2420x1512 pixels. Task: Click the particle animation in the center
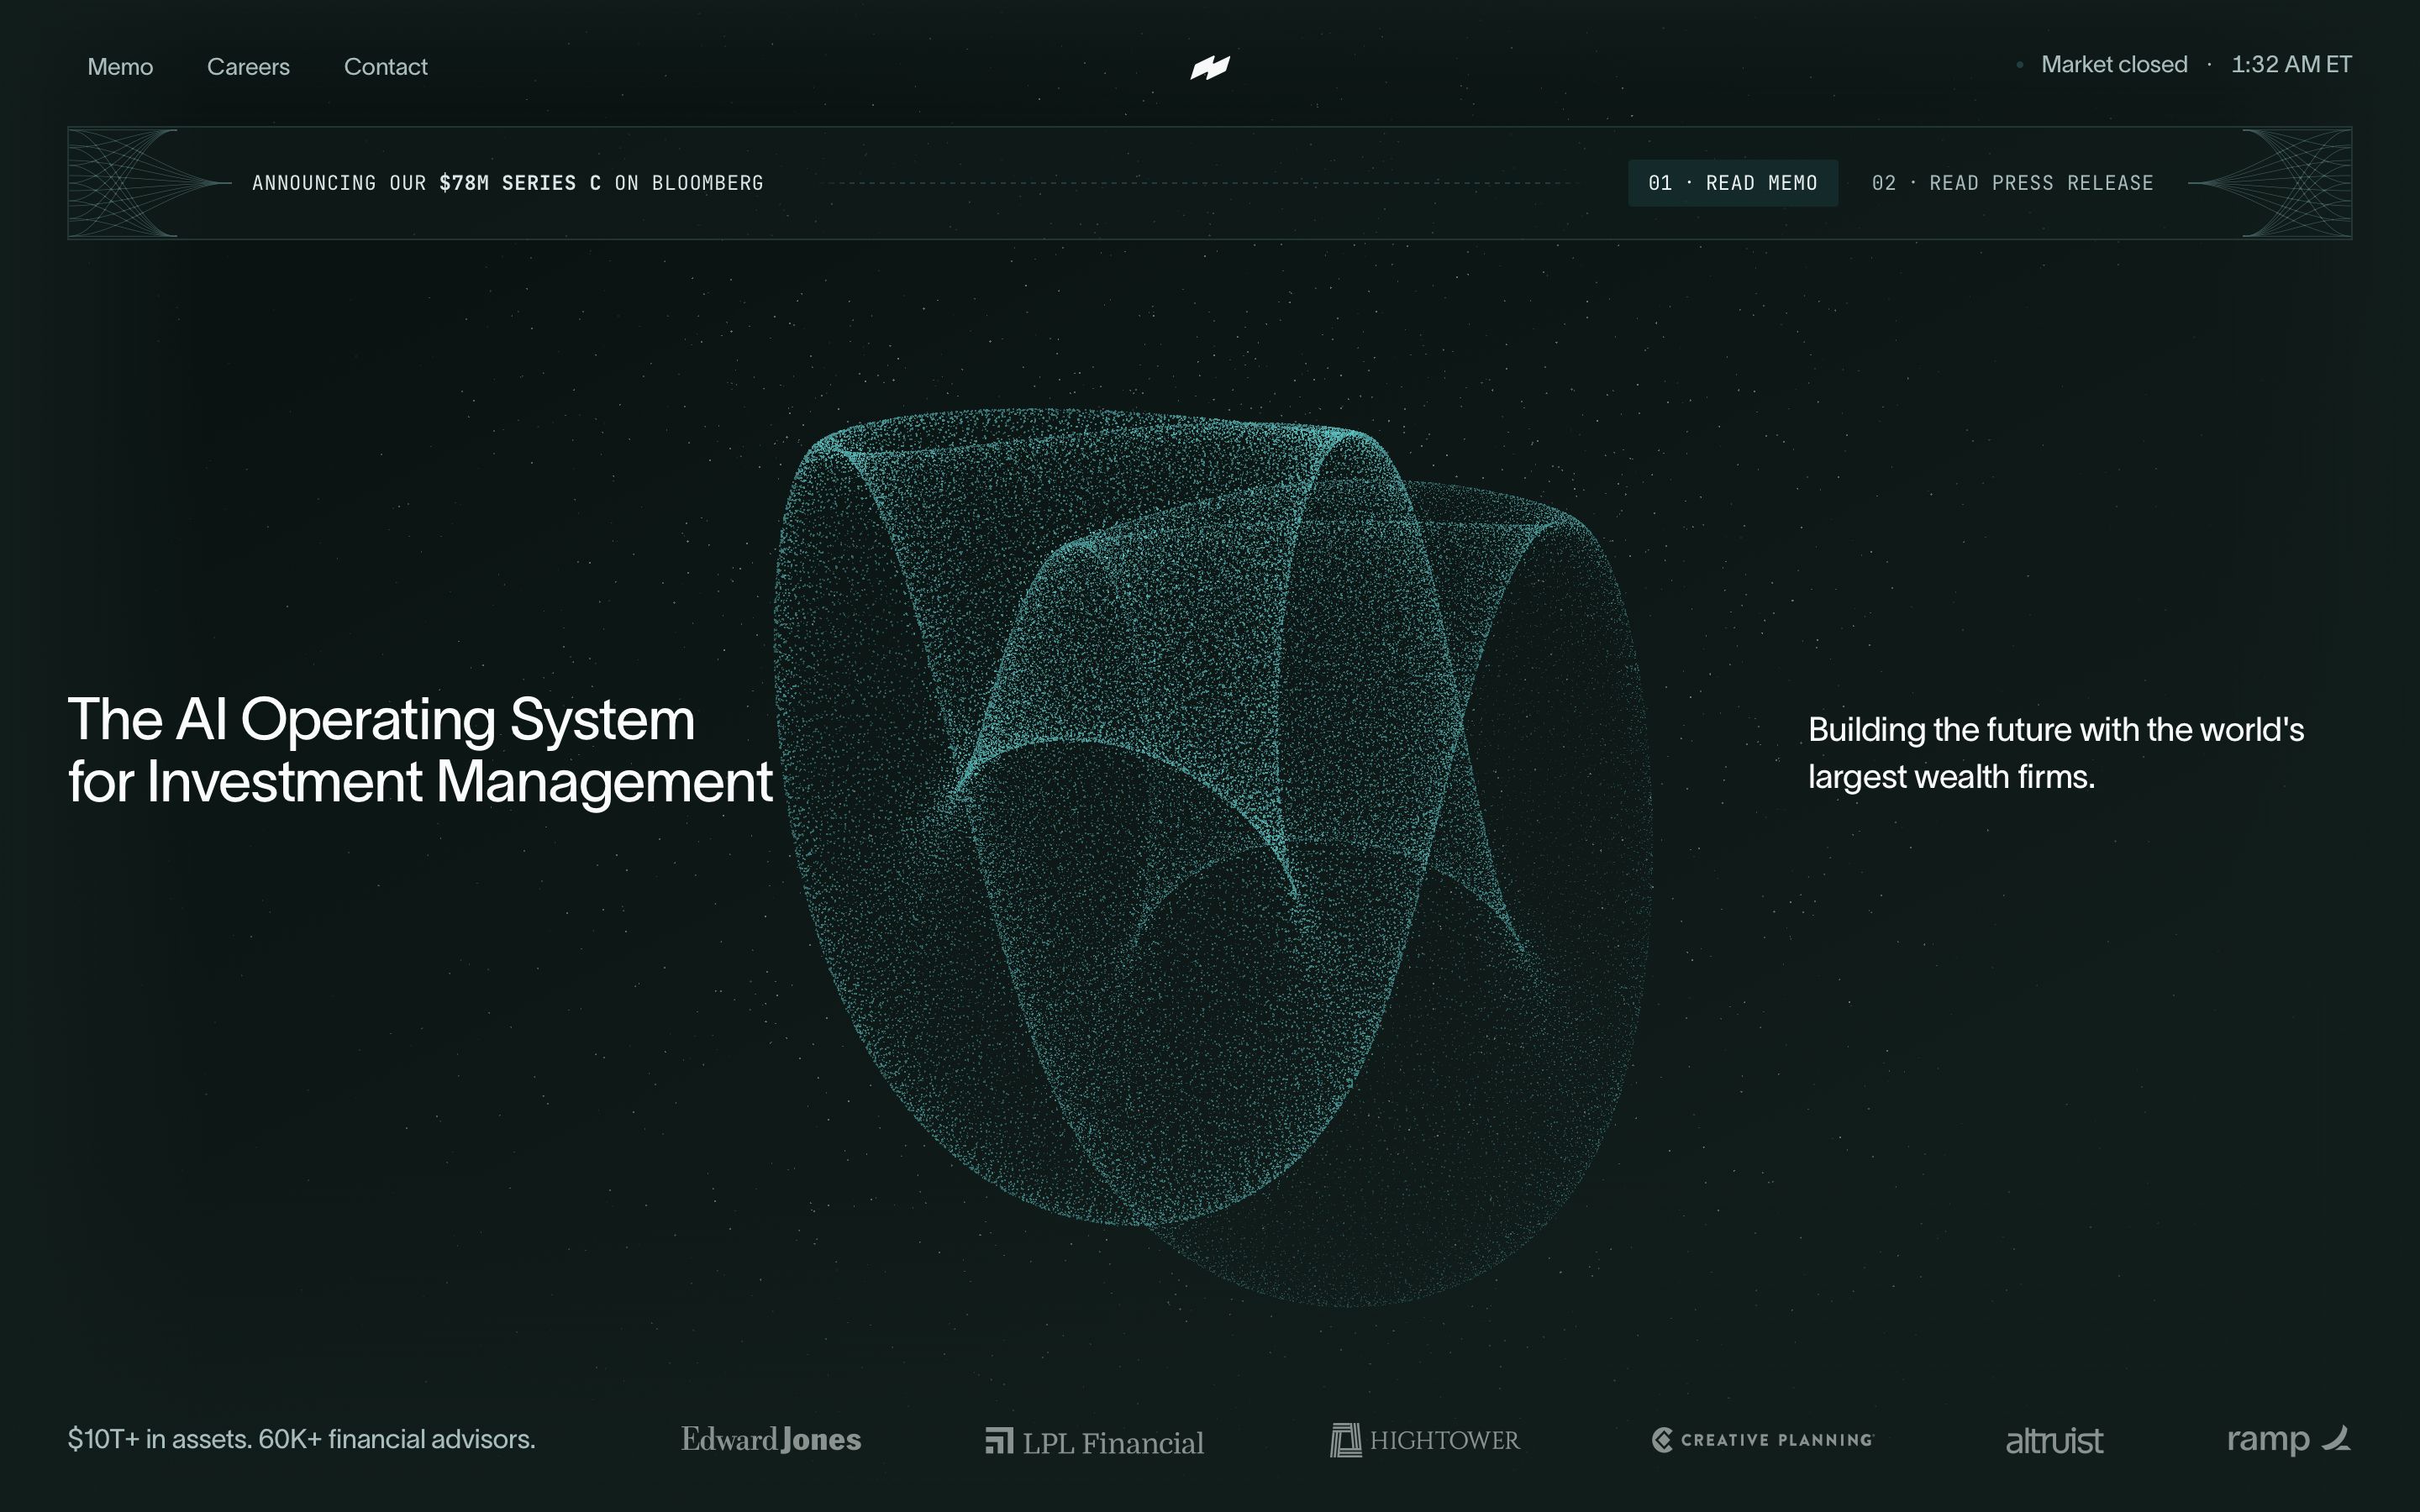tap(1212, 857)
